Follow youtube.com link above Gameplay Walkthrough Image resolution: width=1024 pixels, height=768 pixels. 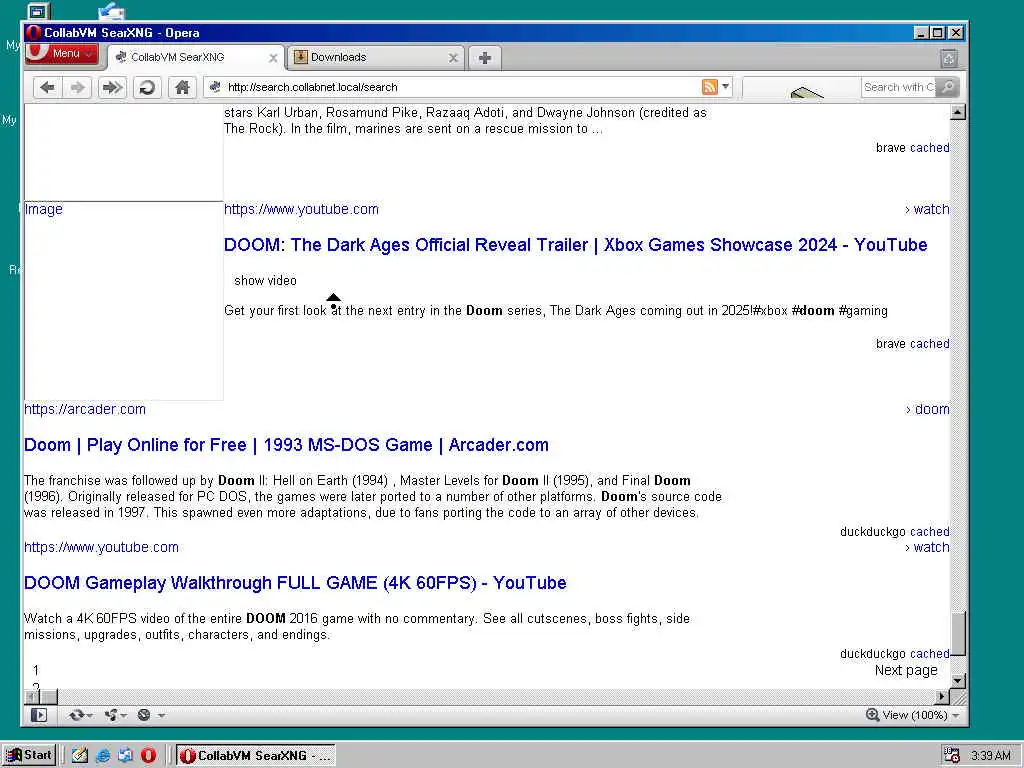click(101, 547)
